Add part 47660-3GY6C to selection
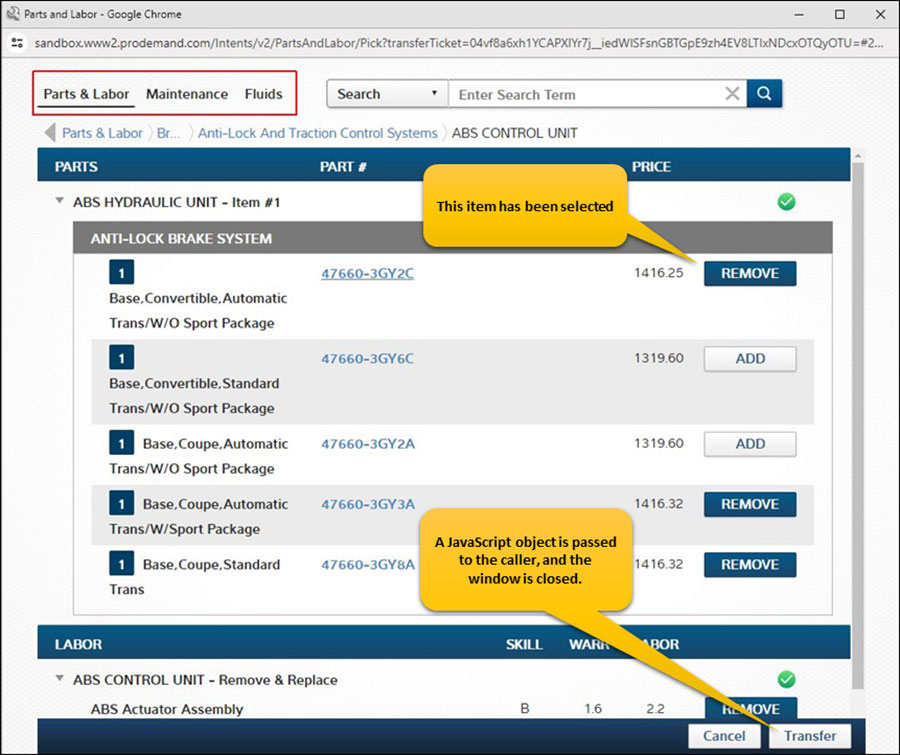The image size is (900, 755). coord(750,359)
